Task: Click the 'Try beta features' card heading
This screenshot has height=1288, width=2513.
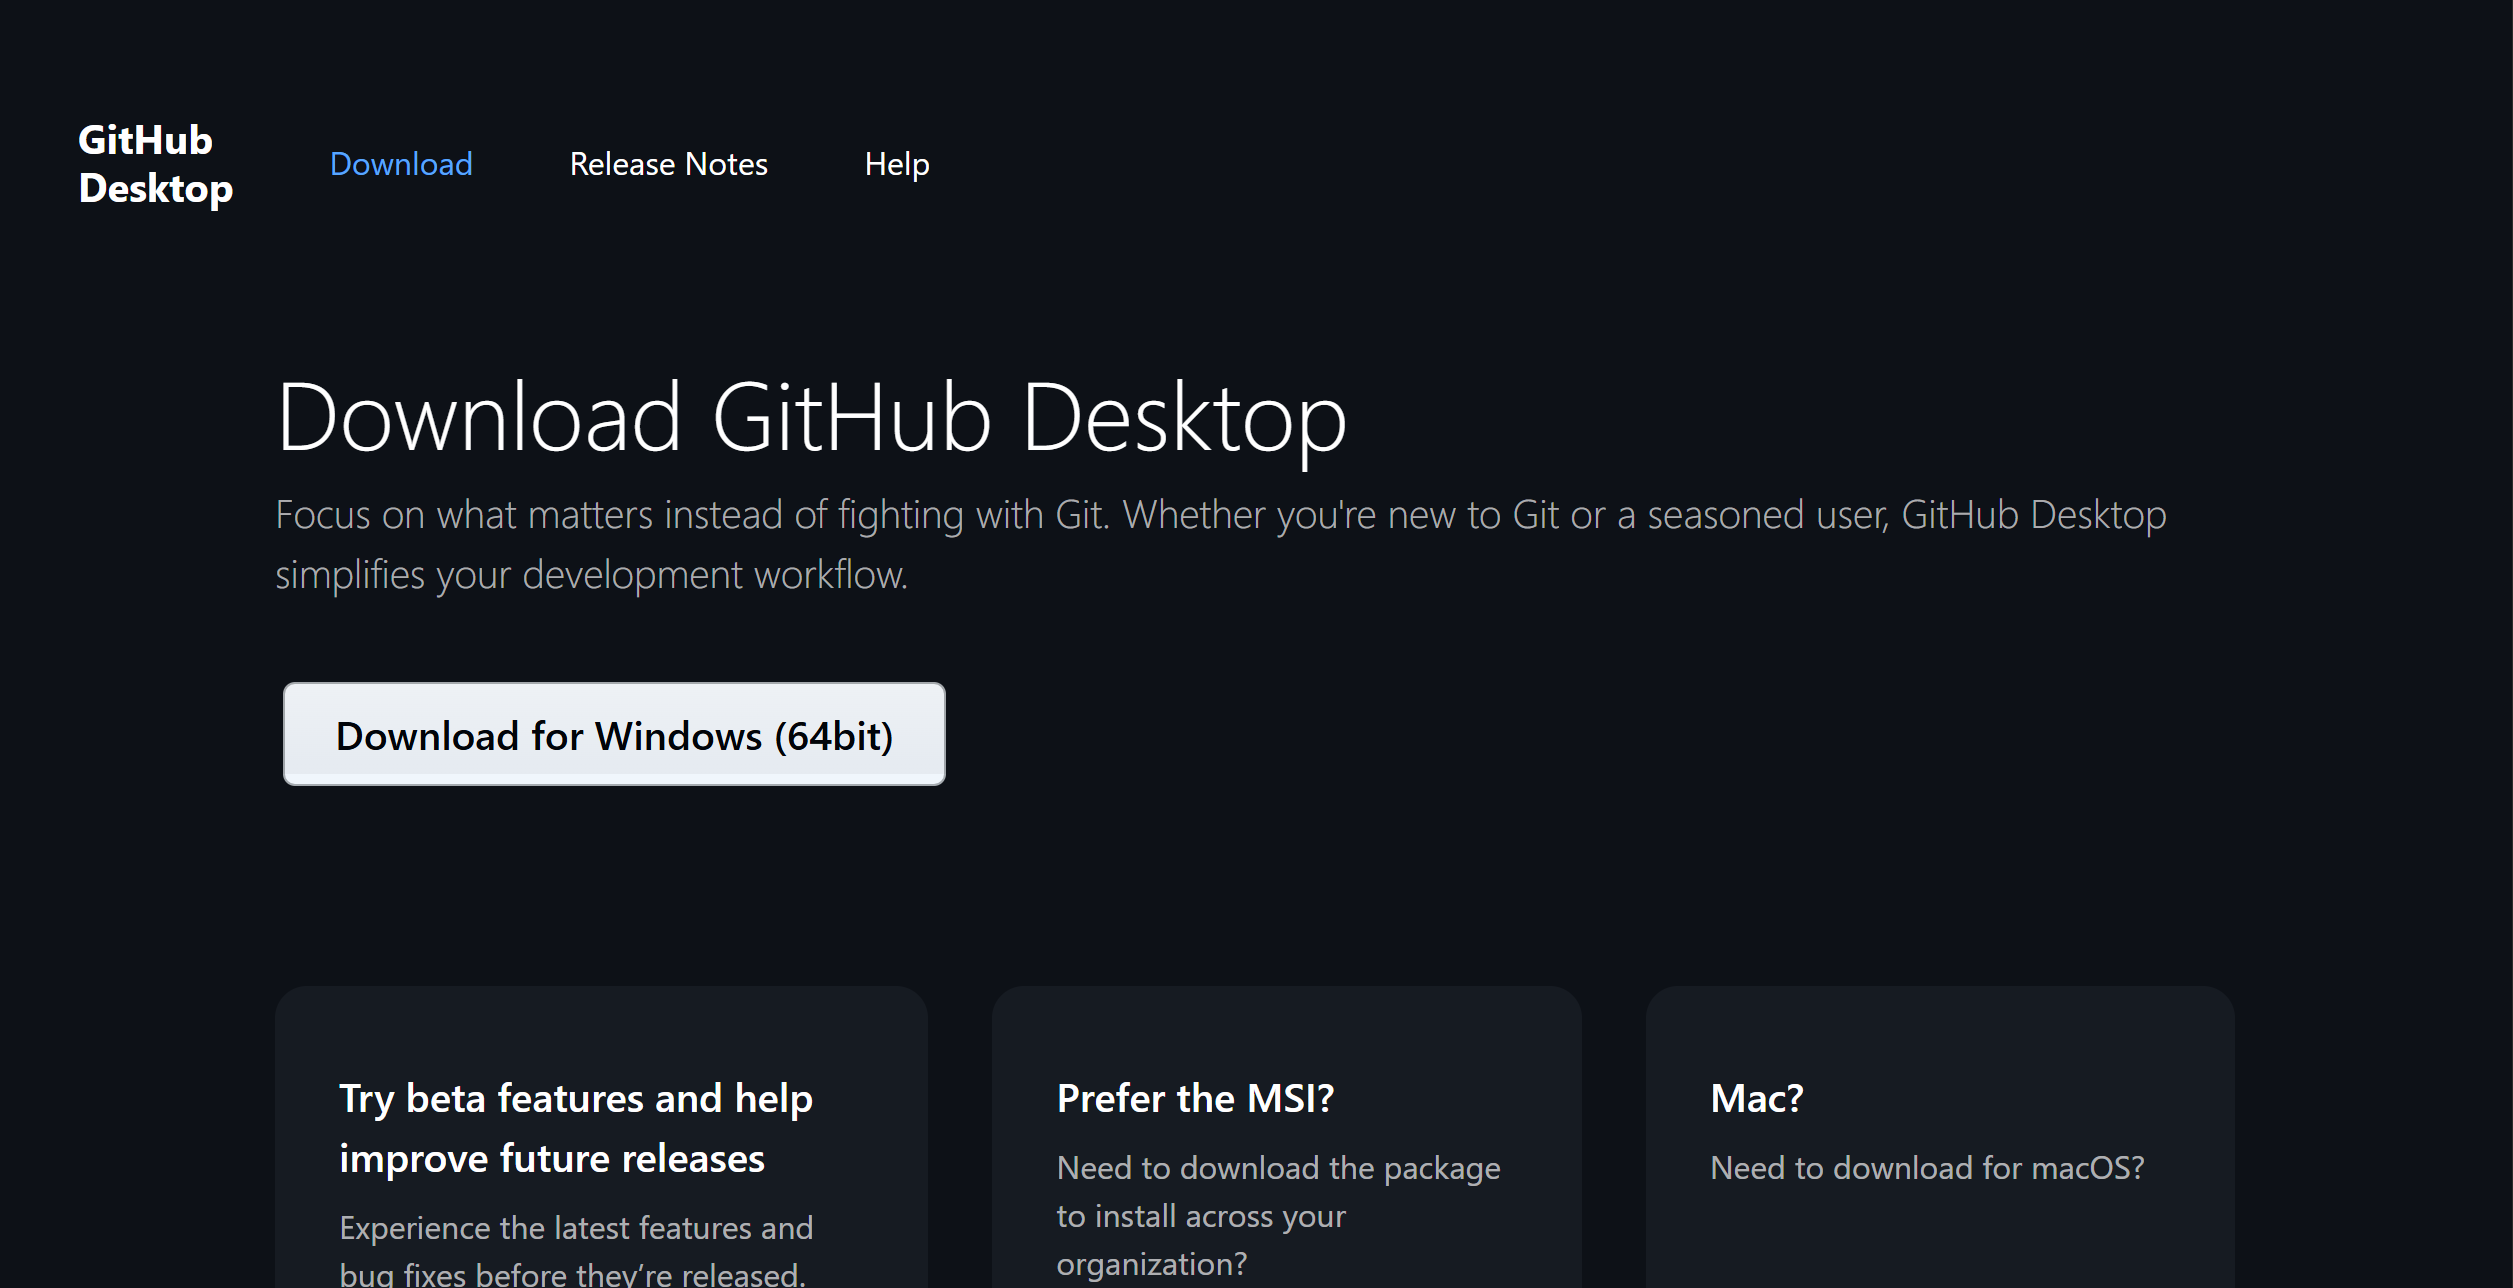Action: [576, 1128]
